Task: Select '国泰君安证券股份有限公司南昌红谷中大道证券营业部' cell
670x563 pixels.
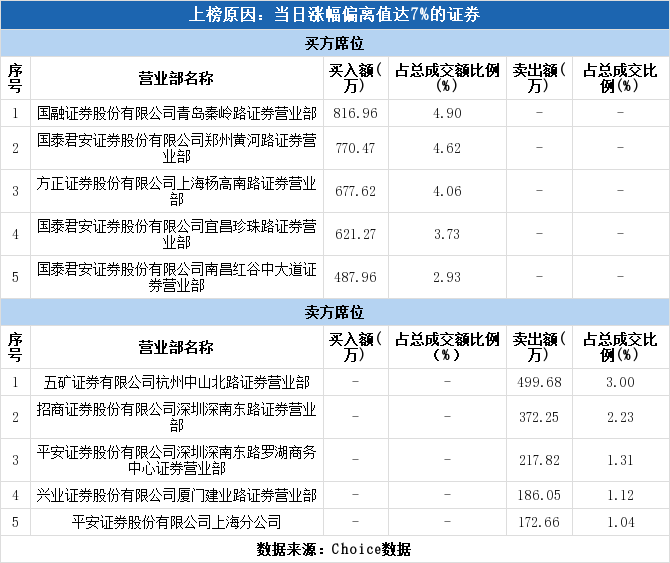Action: tap(176, 277)
